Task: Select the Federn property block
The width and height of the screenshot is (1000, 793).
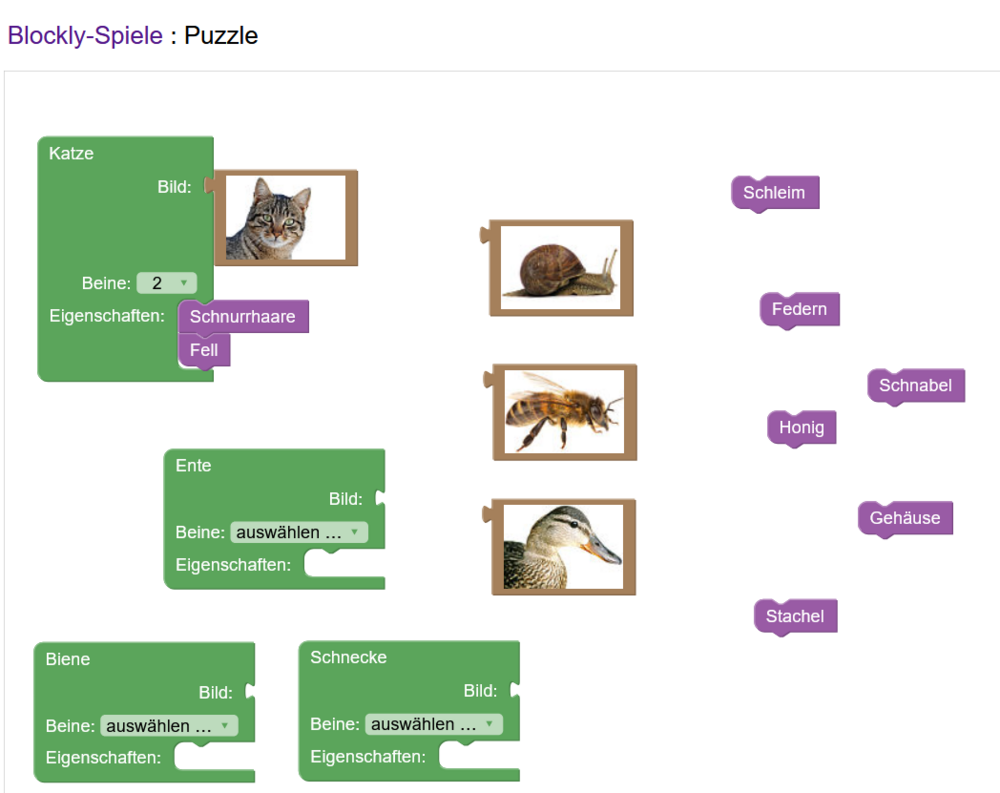Action: [799, 309]
